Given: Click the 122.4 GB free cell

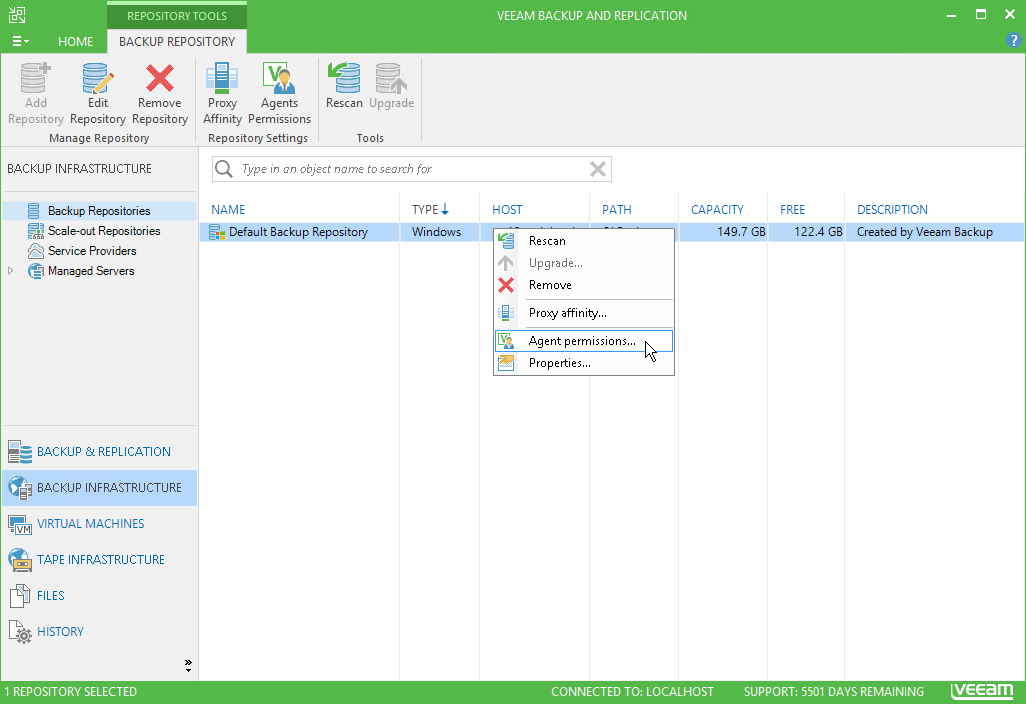Looking at the screenshot, I should (x=818, y=232).
